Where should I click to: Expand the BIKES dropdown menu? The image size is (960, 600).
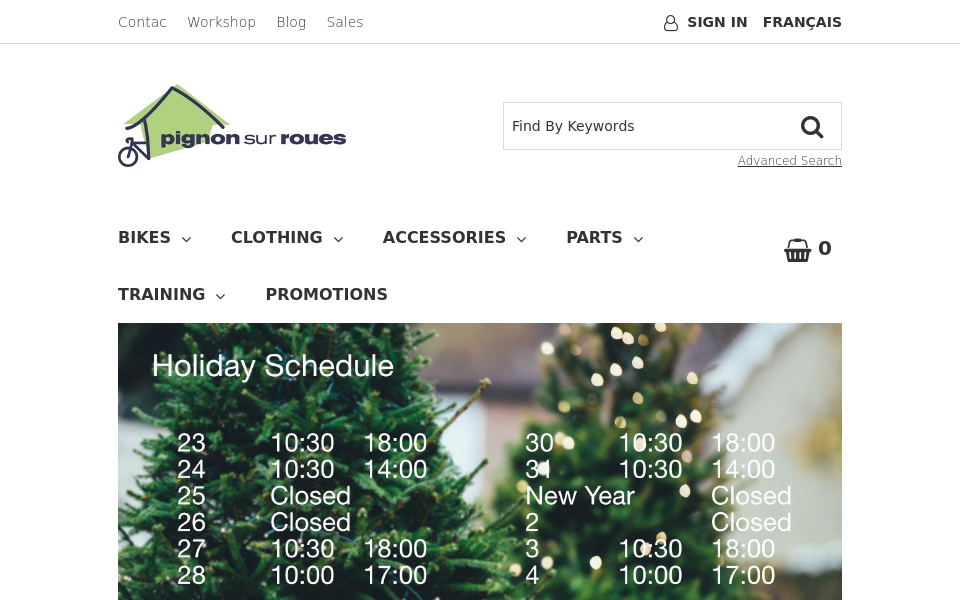(186, 239)
